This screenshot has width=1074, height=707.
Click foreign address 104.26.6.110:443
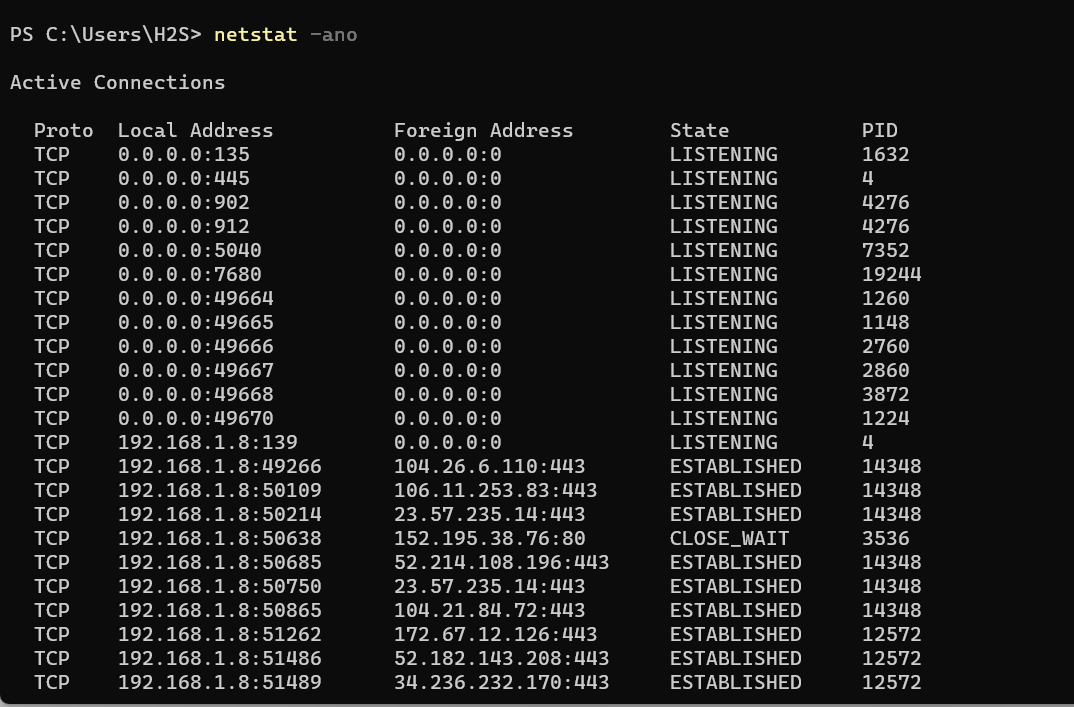(489, 466)
